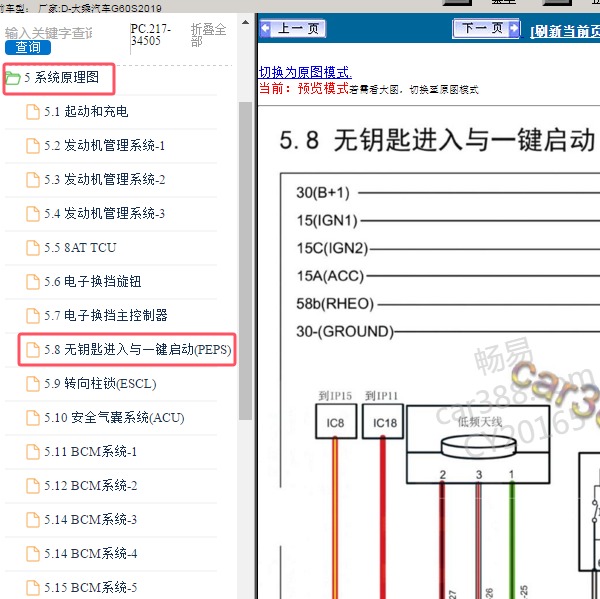Click the 15(IGN1) line label

pyautogui.click(x=327, y=220)
